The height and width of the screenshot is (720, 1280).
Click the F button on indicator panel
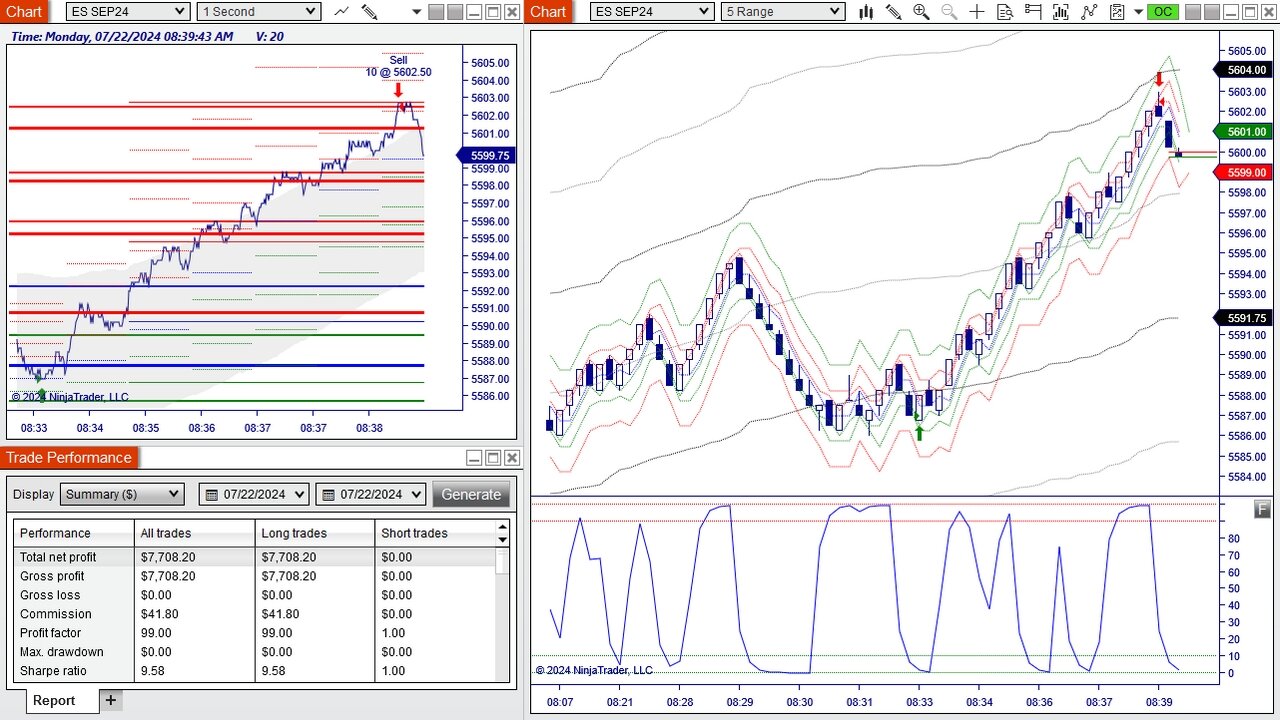1262,510
